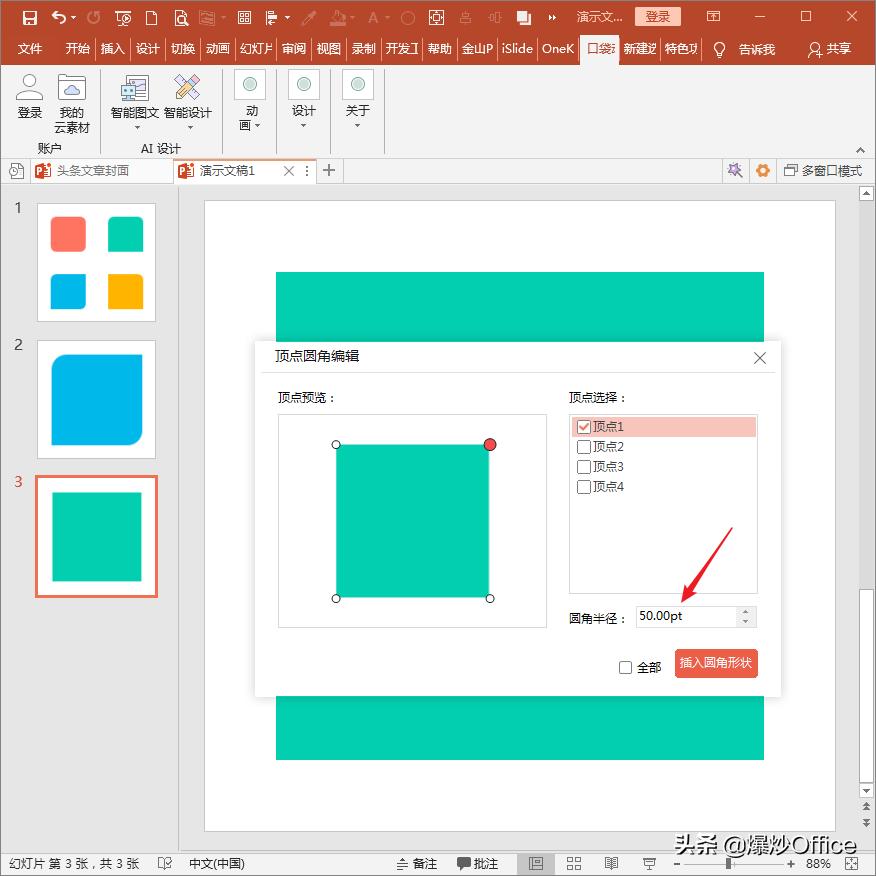The height and width of the screenshot is (876, 876).
Task: Switch to the 头条文章封面 document tab
Action: (x=92, y=171)
